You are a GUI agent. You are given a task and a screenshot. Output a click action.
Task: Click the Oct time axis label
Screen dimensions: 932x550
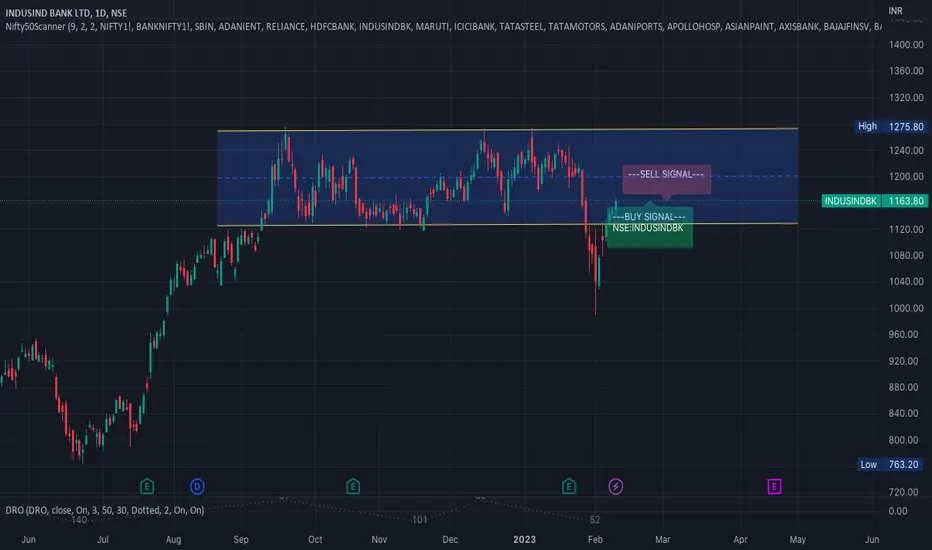coord(315,539)
